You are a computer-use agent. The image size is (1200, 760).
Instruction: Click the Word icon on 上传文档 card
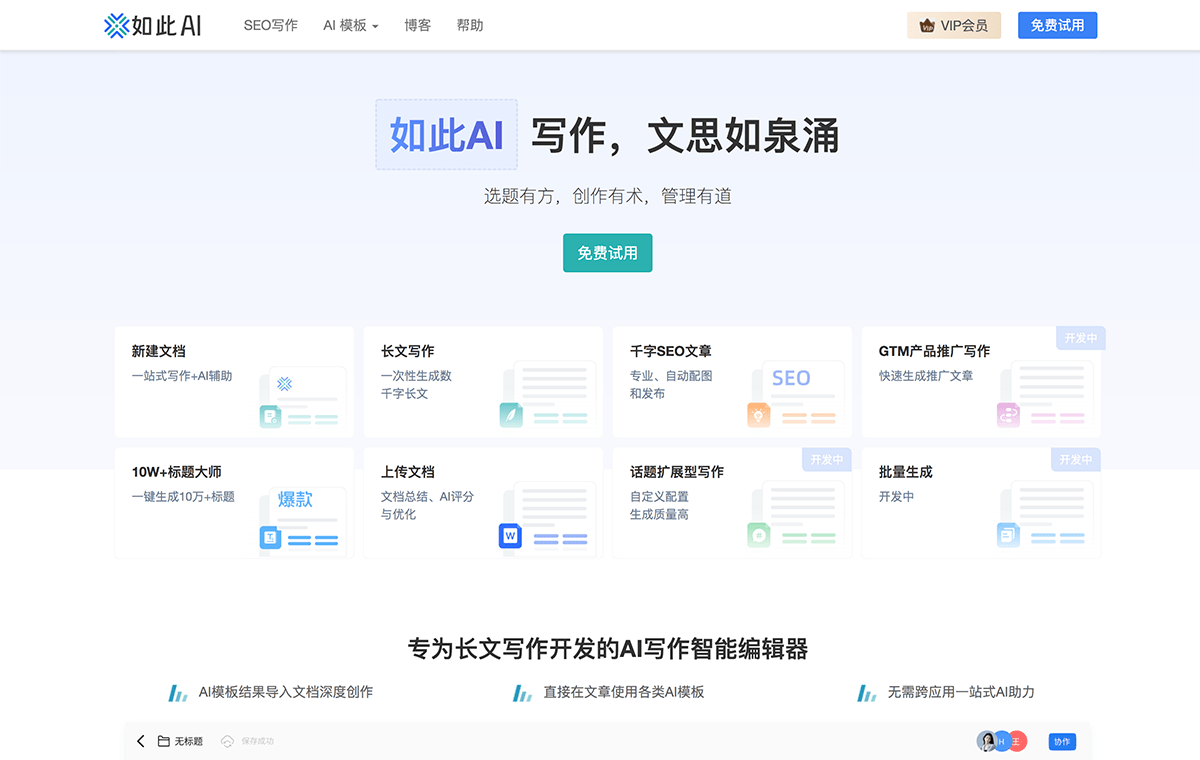tap(511, 536)
